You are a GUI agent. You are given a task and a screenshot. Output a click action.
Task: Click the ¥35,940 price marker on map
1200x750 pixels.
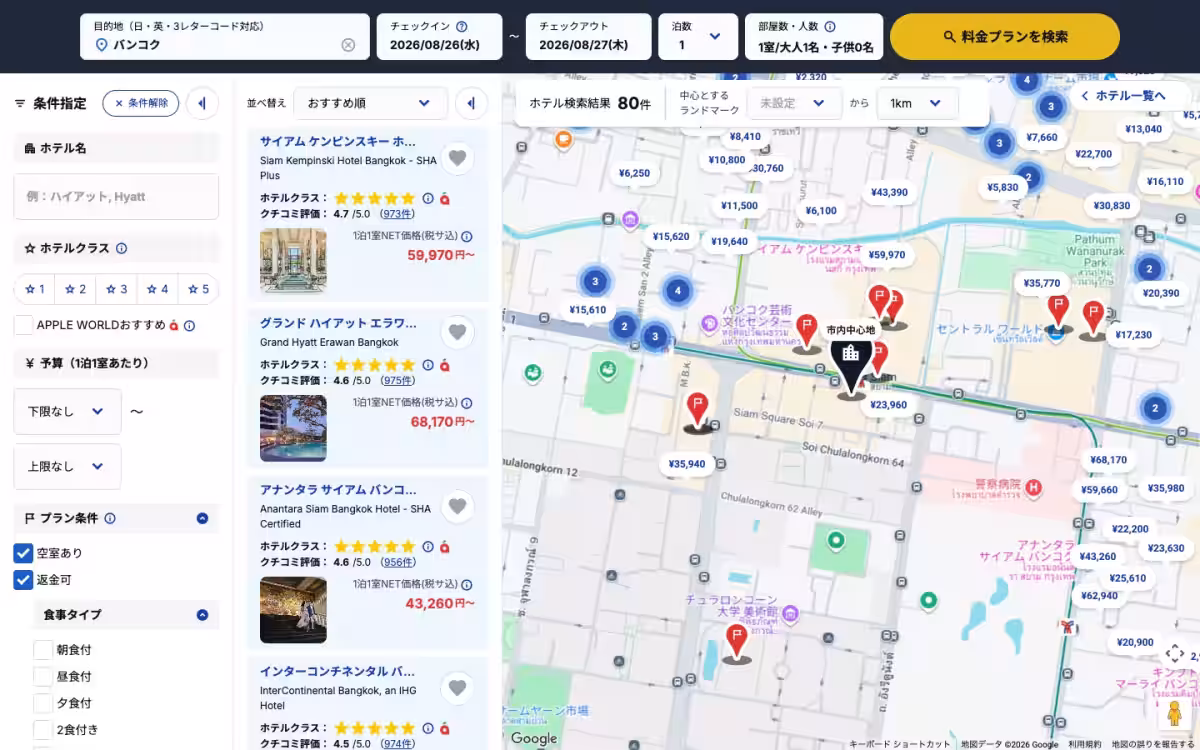(687, 464)
